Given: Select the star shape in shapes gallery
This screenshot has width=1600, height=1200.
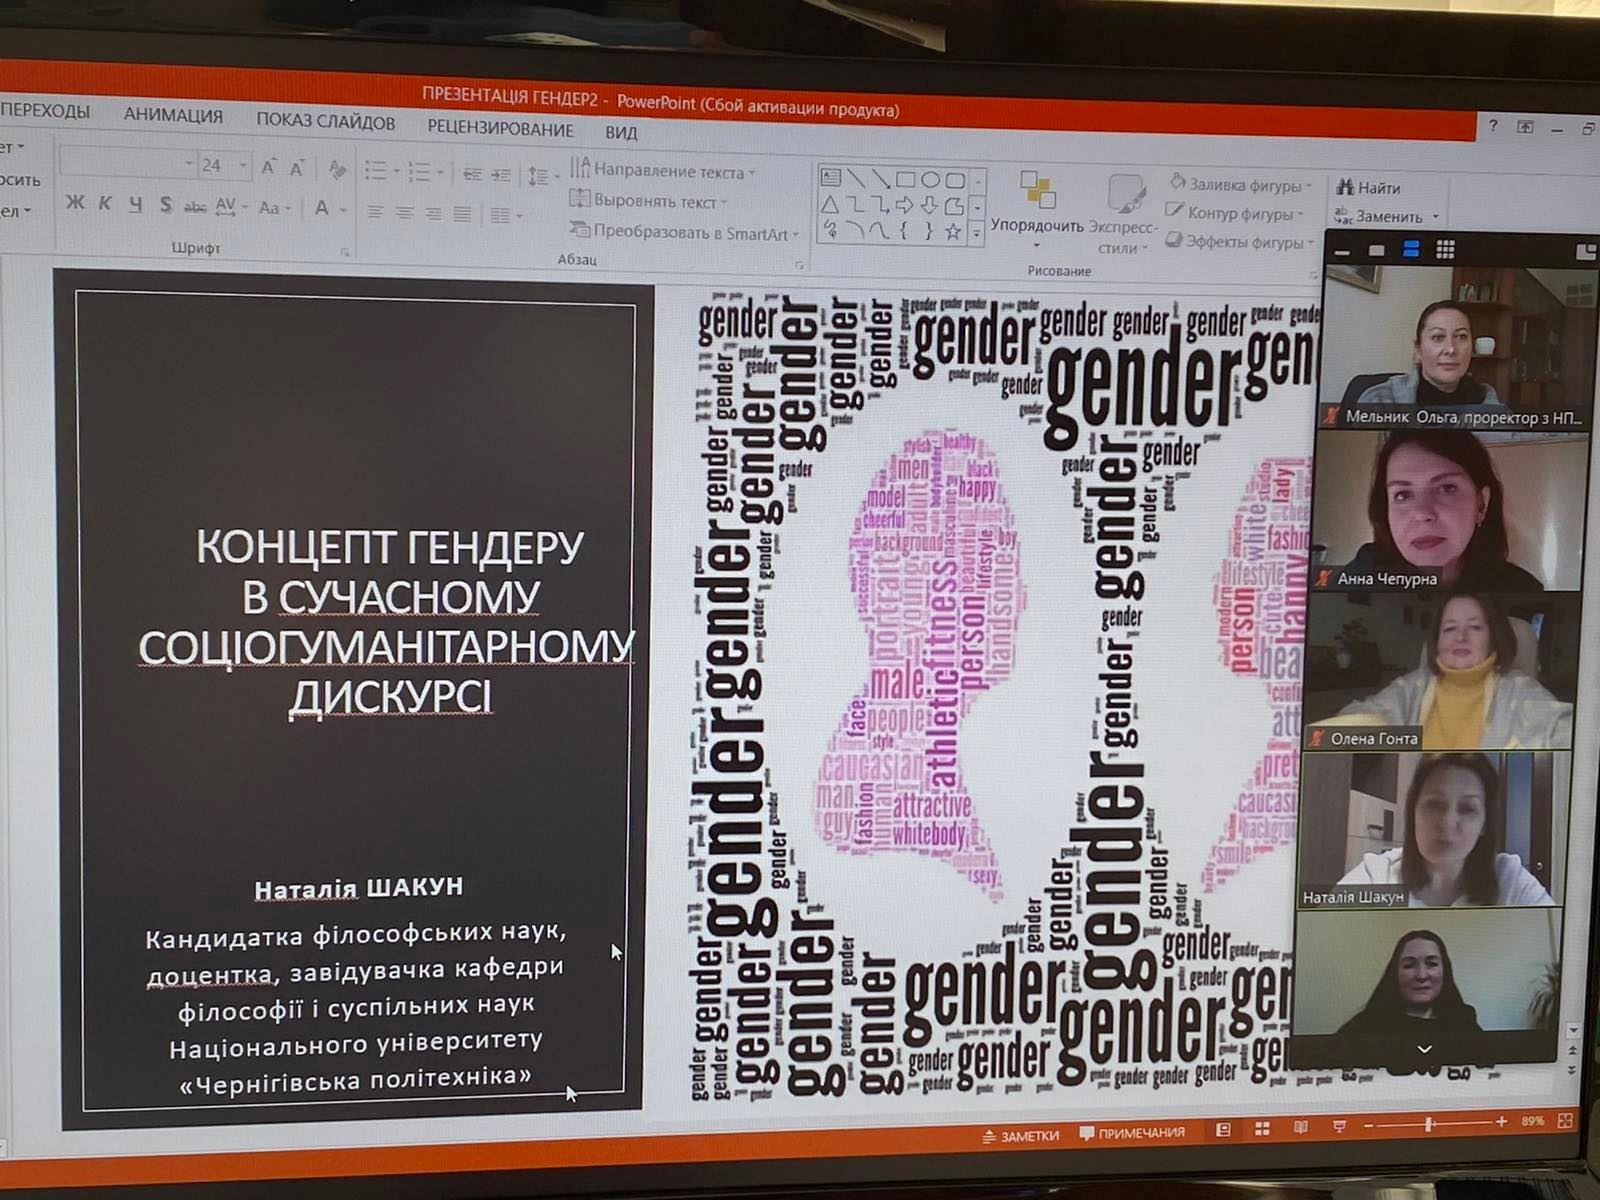Looking at the screenshot, I should tap(953, 232).
